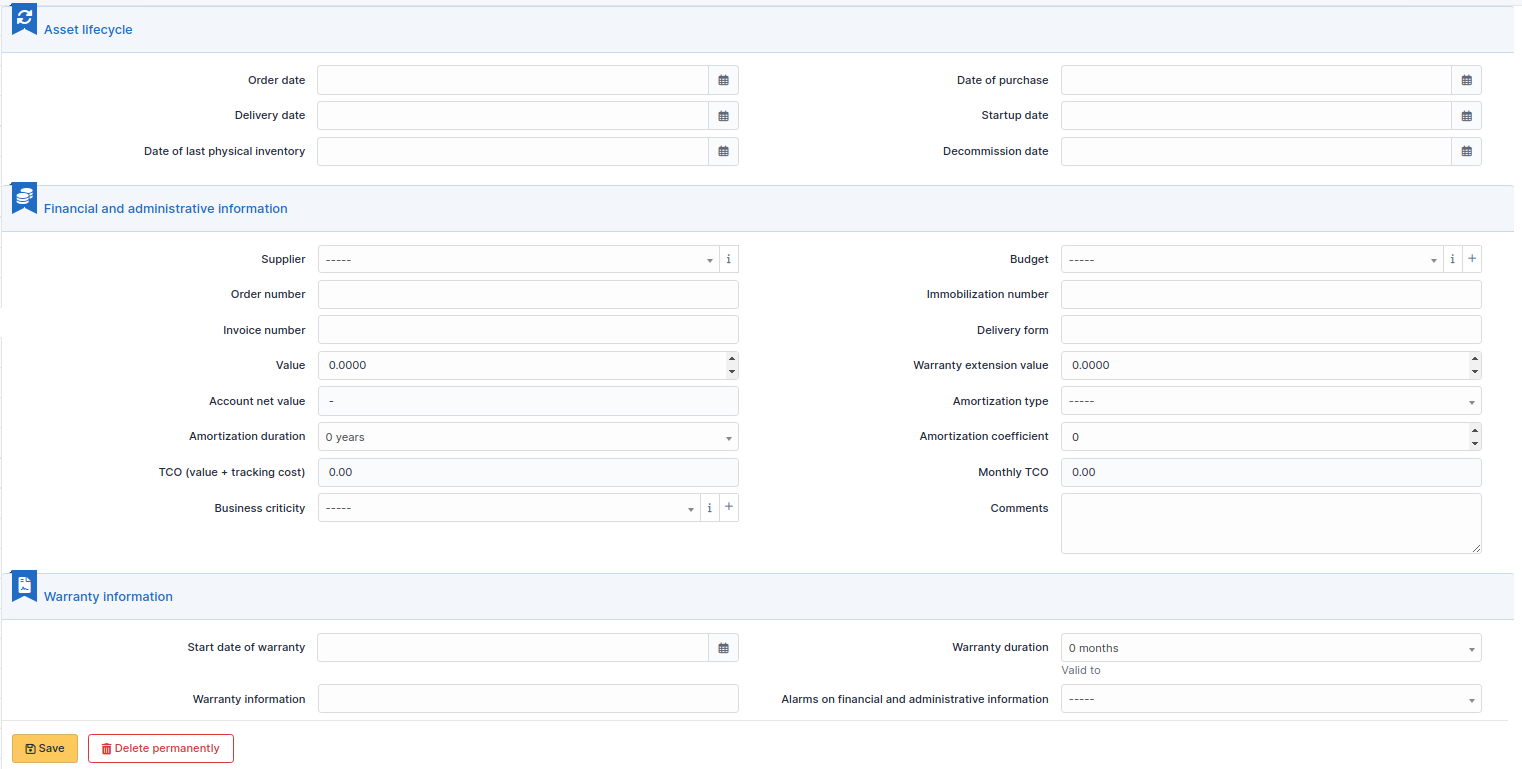Viewport: 1522px width, 769px height.
Task: Click the TCO (value + tracking cost) field
Action: click(528, 472)
